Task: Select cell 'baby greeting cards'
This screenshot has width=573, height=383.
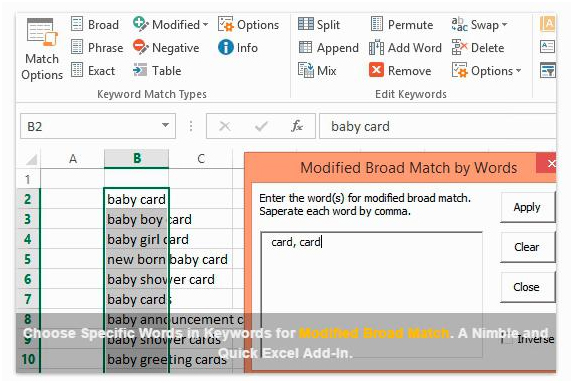Action: click(137, 359)
